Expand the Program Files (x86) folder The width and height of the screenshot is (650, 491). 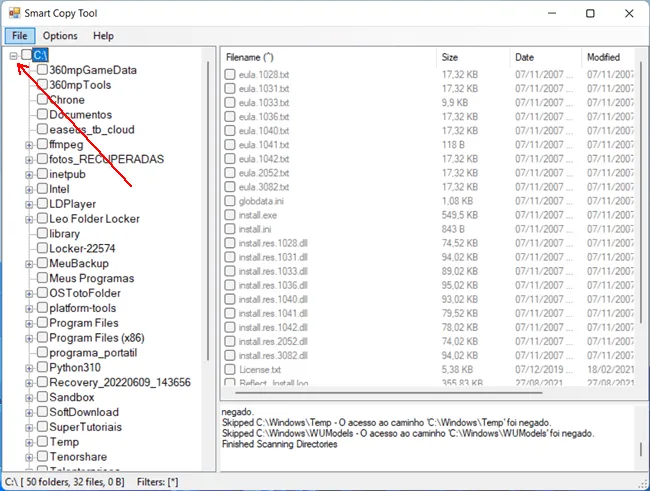[29, 338]
